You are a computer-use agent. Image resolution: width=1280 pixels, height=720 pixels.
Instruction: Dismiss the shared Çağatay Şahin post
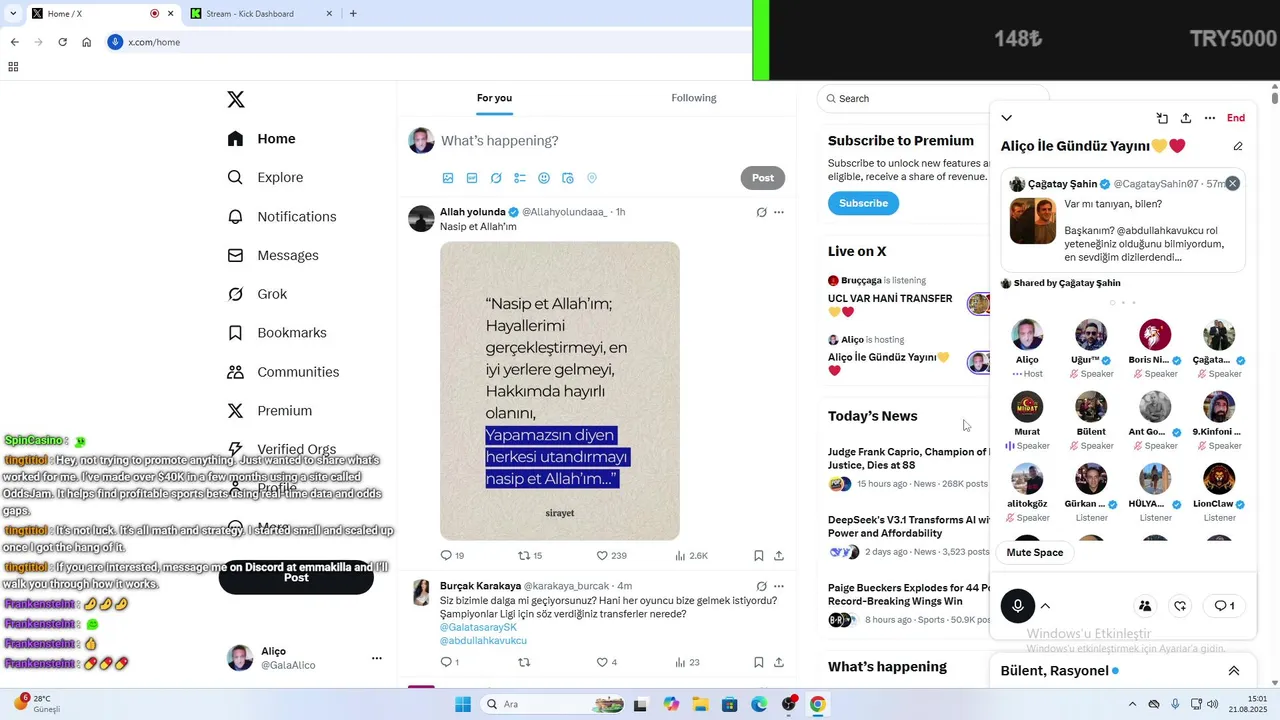pos(1232,183)
